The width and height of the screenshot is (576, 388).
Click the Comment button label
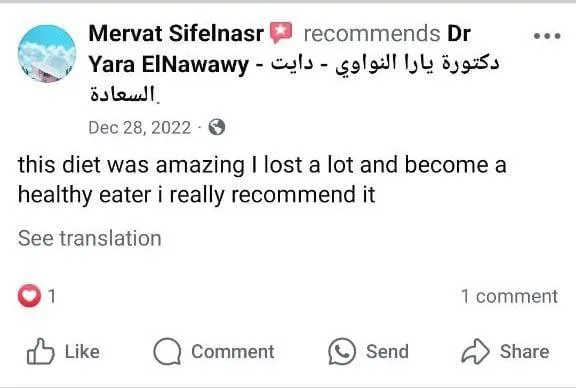pyautogui.click(x=233, y=352)
